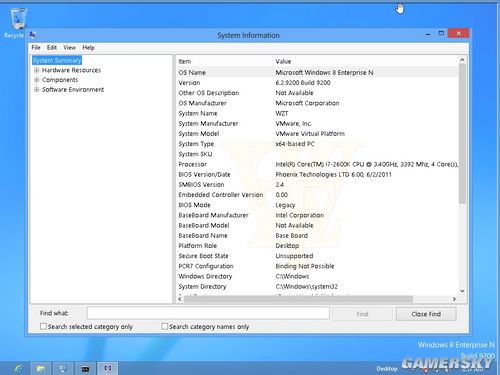Expand the Components tree node
The width and height of the screenshot is (500, 375).
(x=37, y=80)
